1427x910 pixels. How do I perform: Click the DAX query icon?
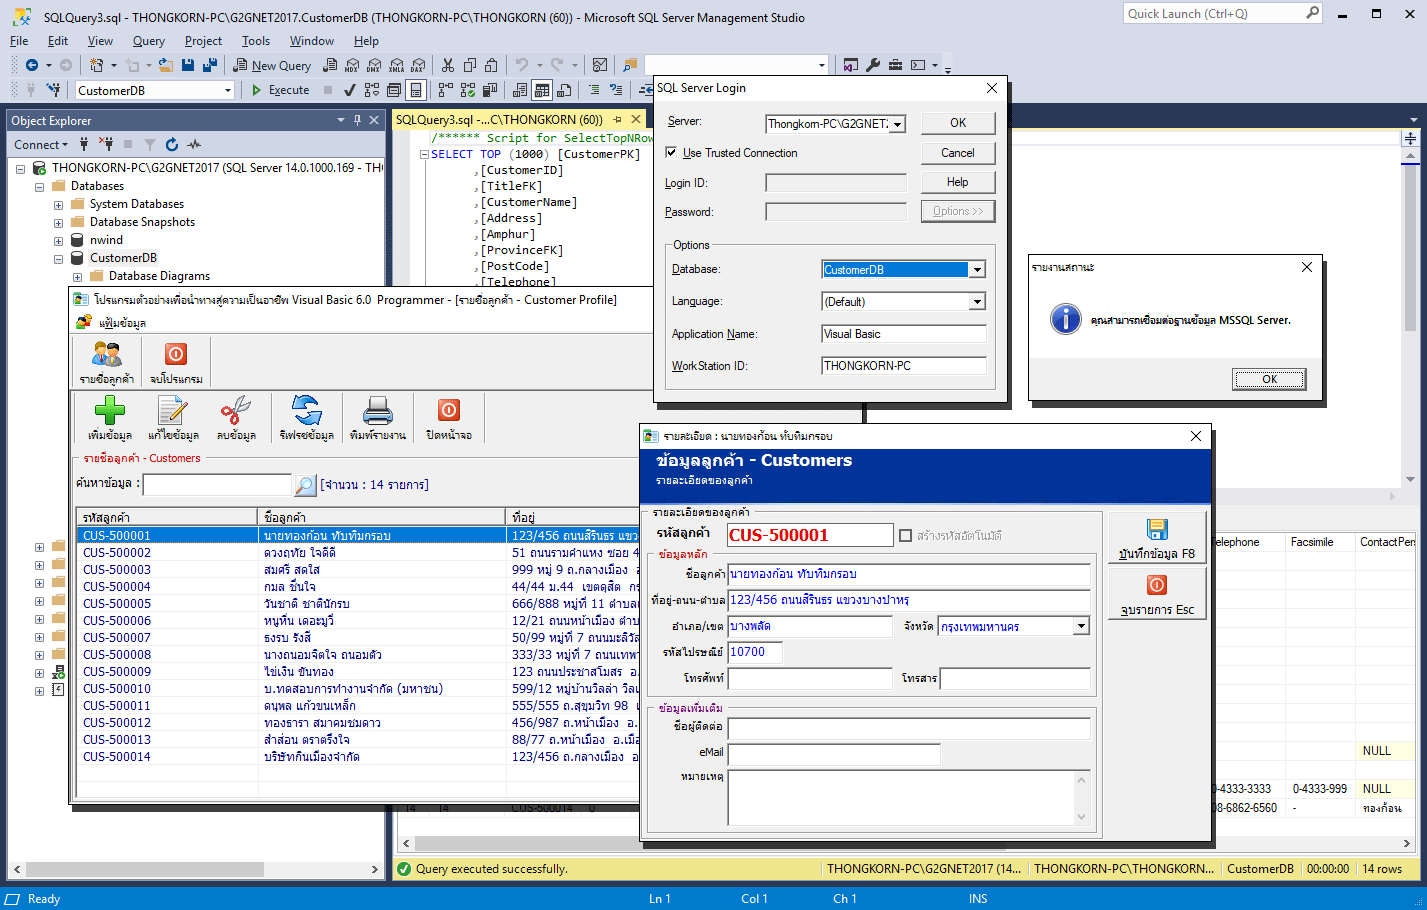tap(418, 65)
